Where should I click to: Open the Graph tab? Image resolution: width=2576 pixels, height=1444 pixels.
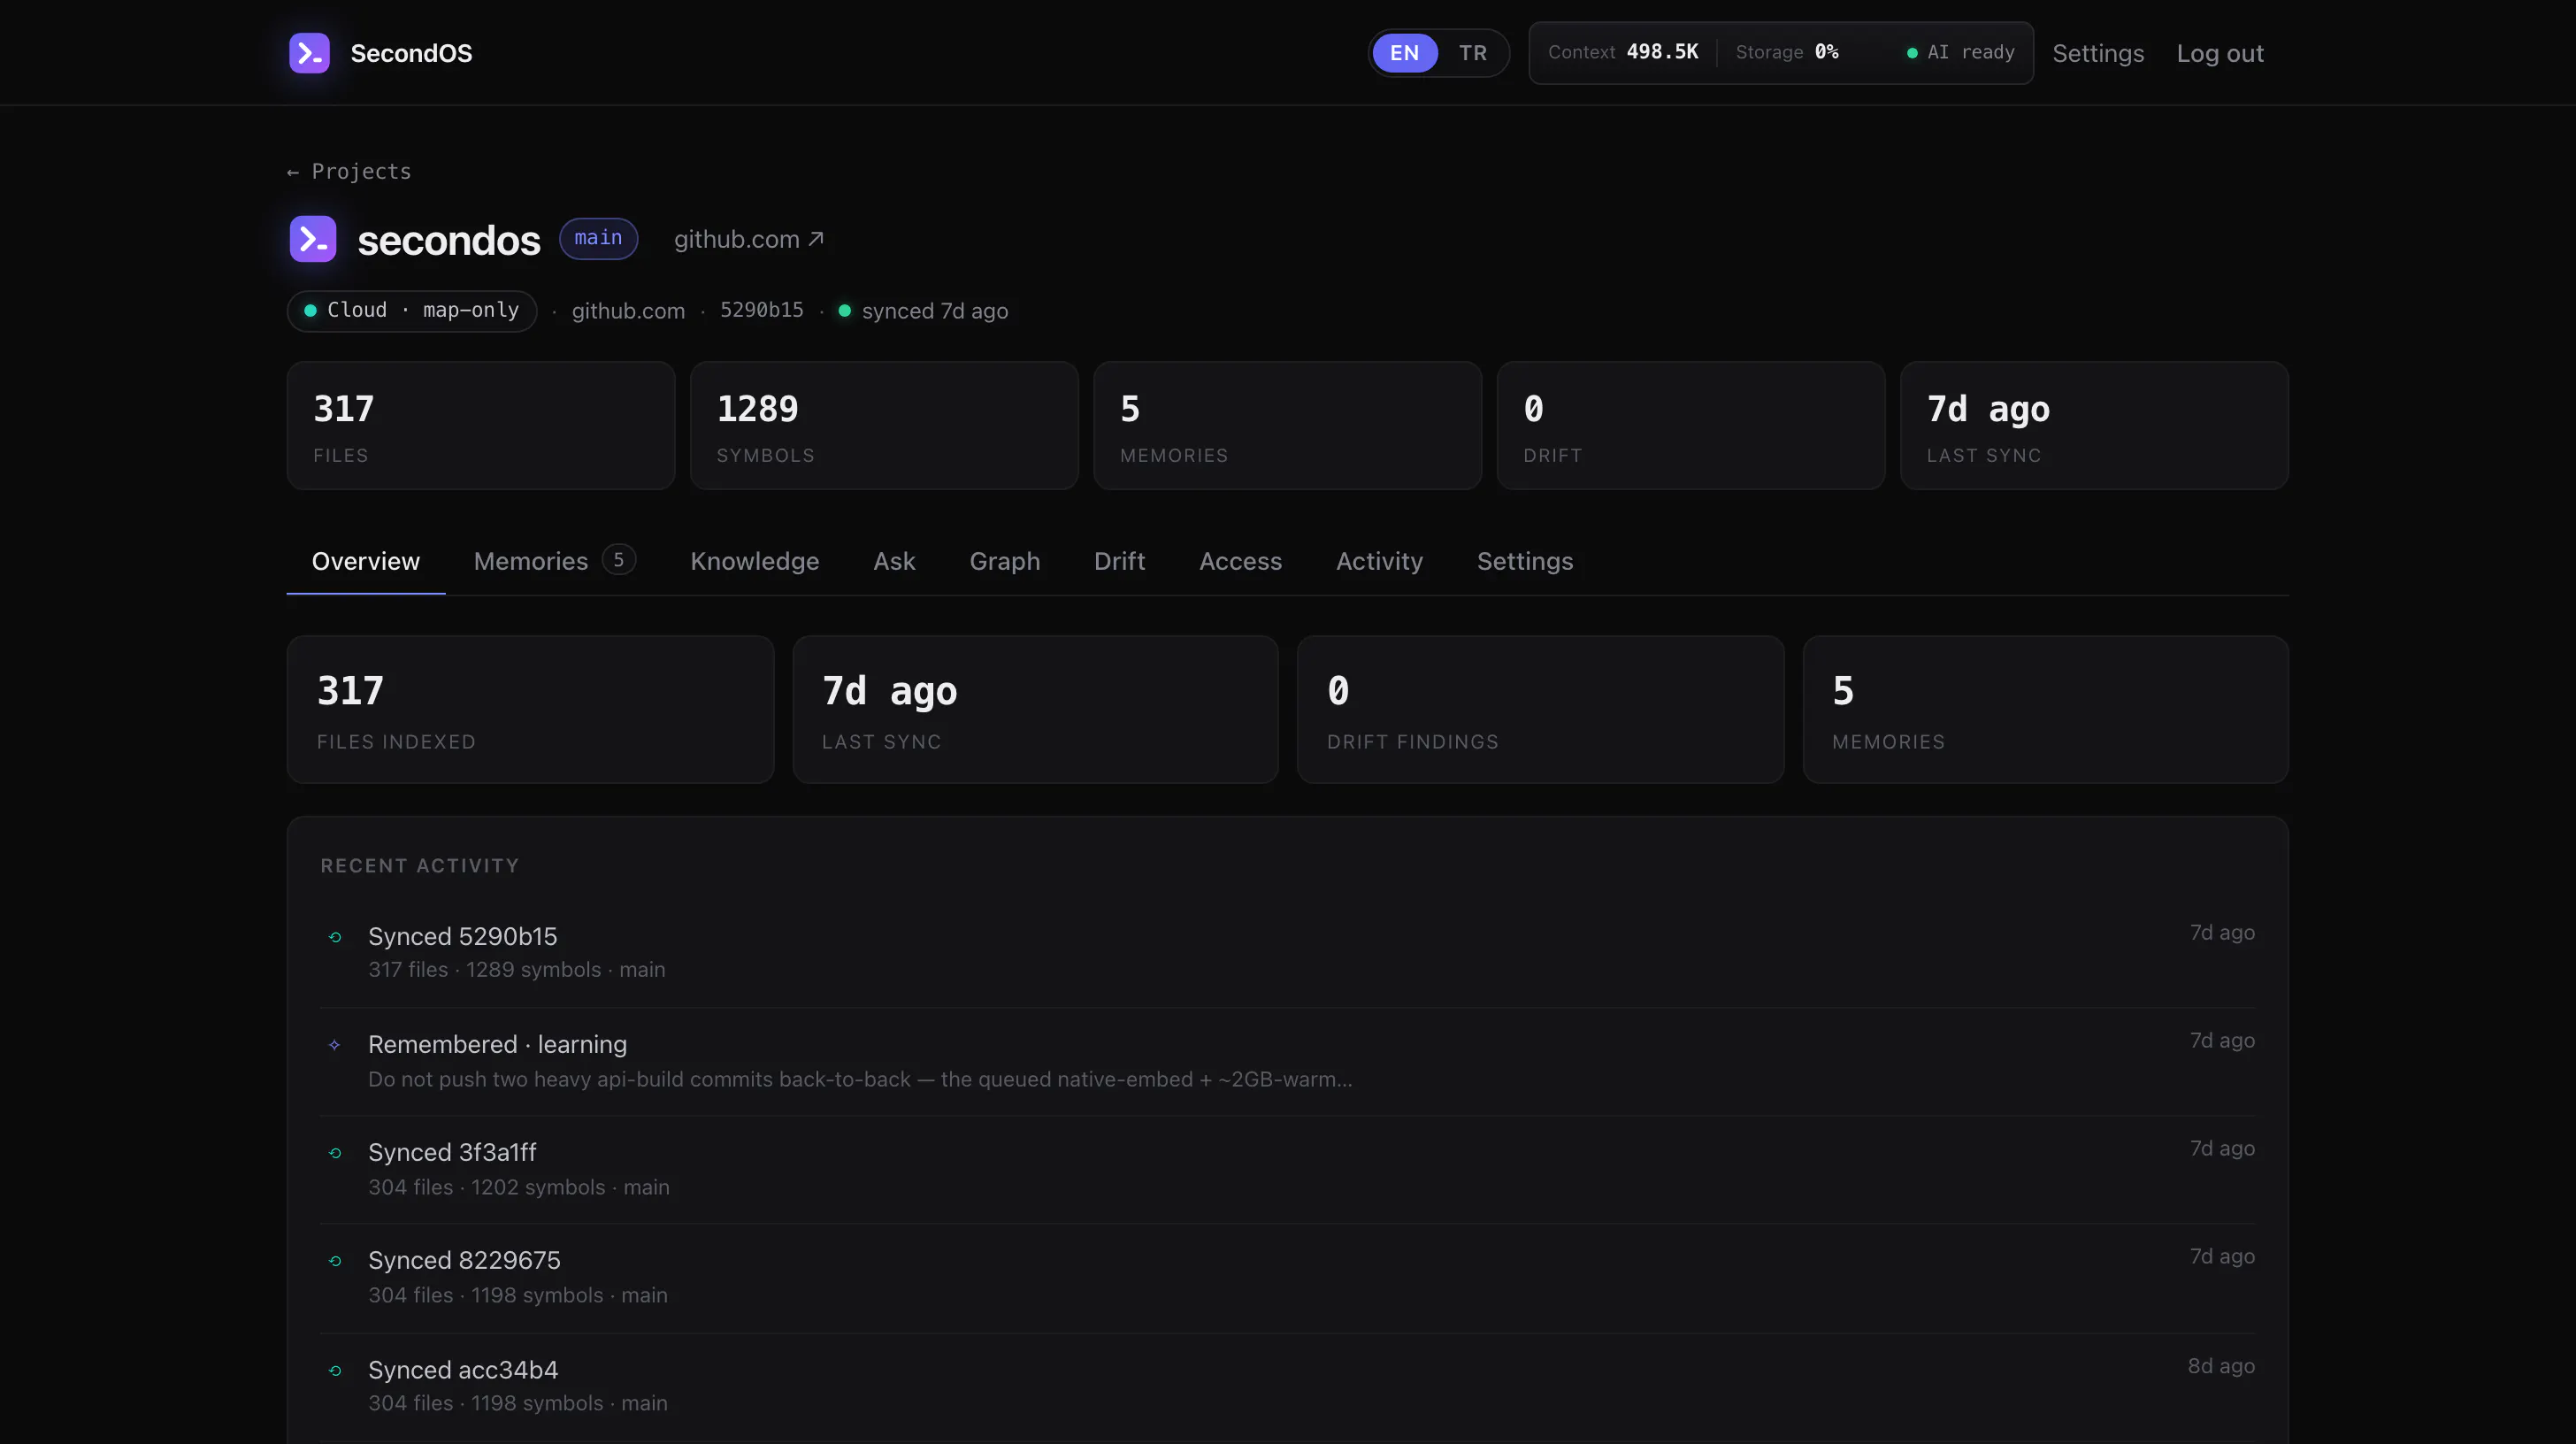point(1005,561)
